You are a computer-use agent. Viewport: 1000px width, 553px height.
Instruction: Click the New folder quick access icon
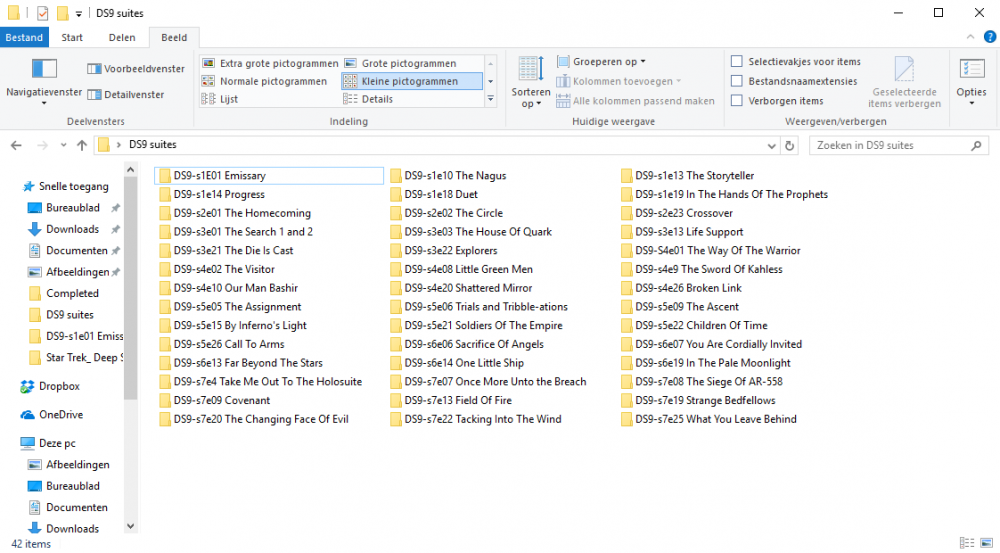pyautogui.click(x=62, y=13)
